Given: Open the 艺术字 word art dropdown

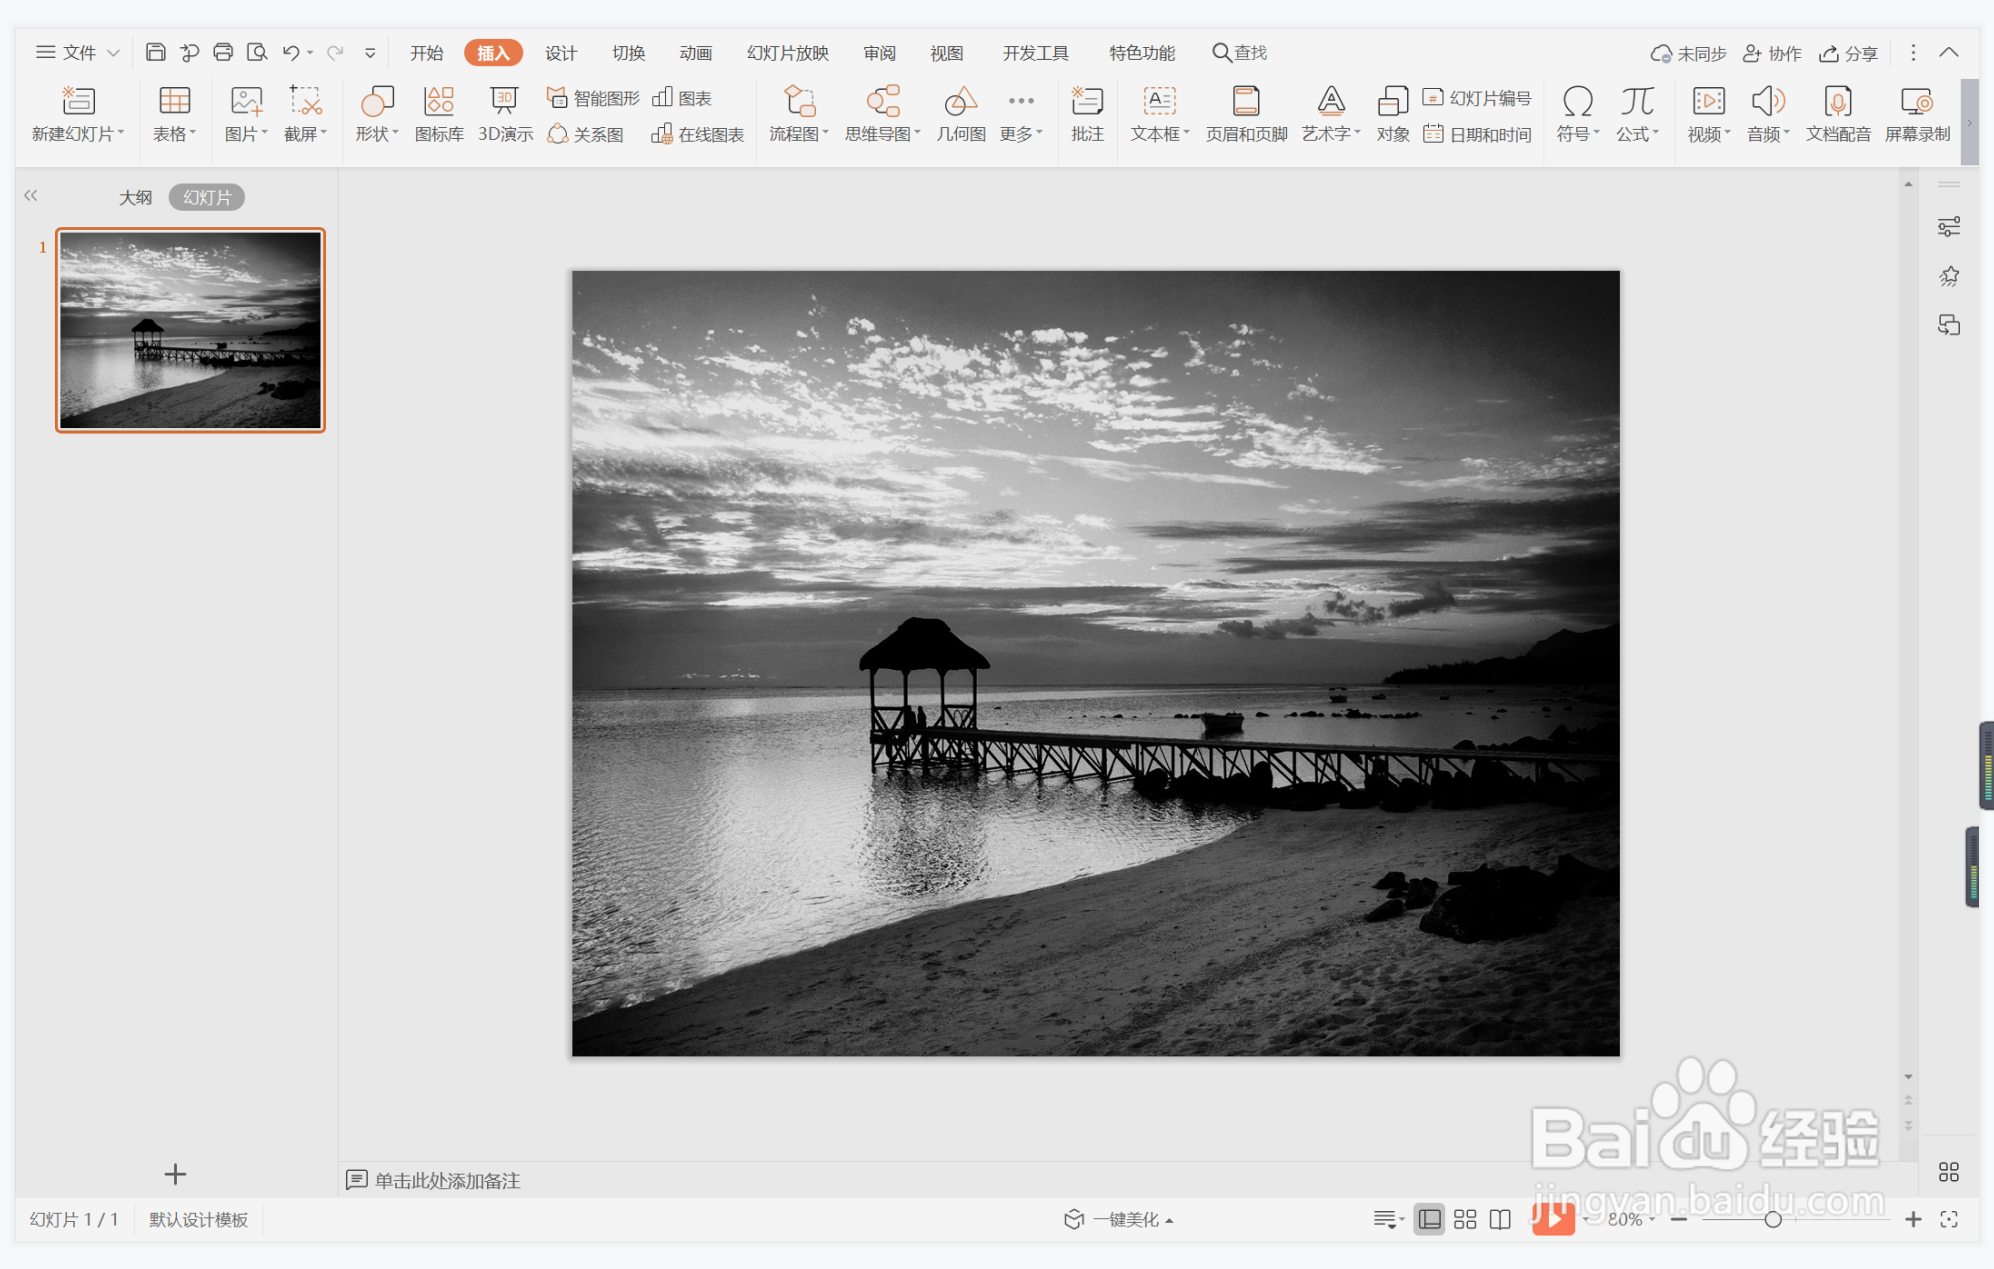Looking at the screenshot, I should (x=1331, y=134).
